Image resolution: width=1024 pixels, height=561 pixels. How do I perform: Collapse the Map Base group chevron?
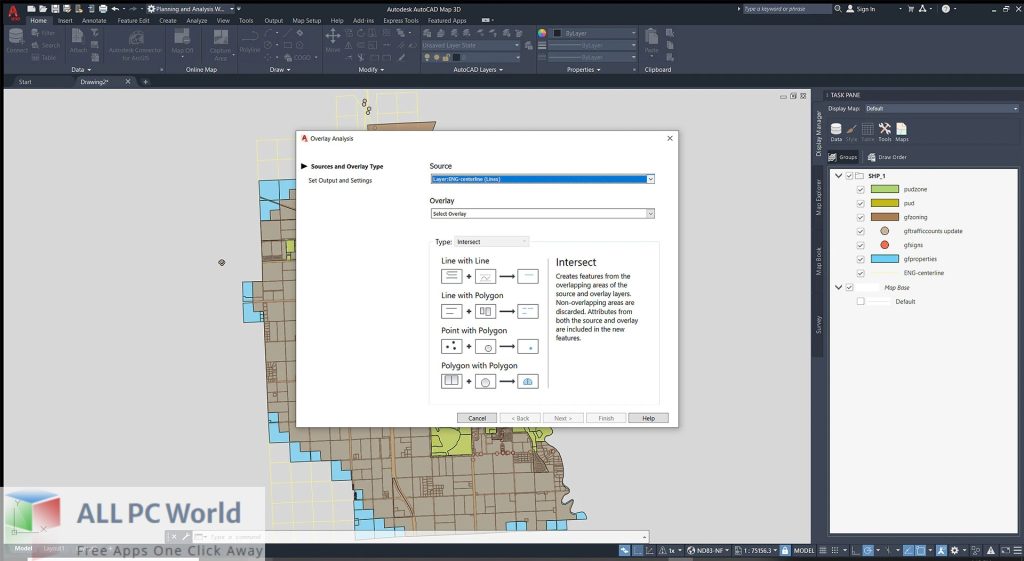839,287
